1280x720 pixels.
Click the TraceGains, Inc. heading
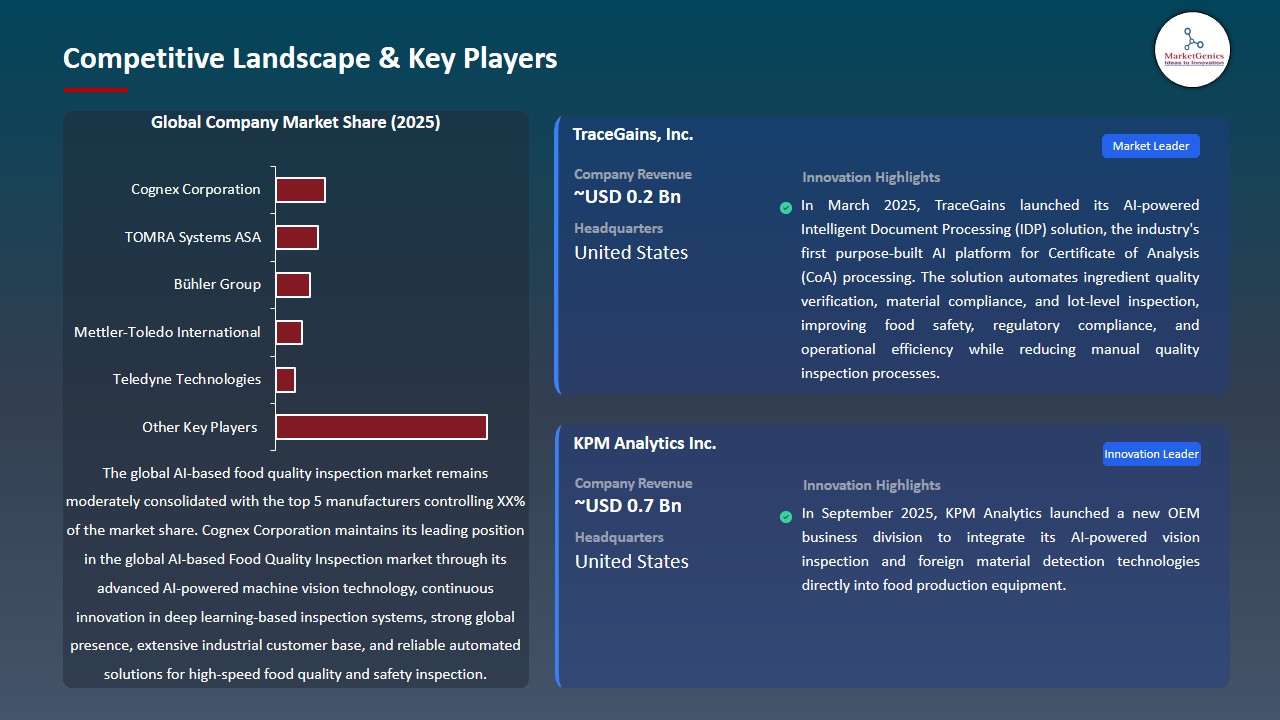(633, 134)
